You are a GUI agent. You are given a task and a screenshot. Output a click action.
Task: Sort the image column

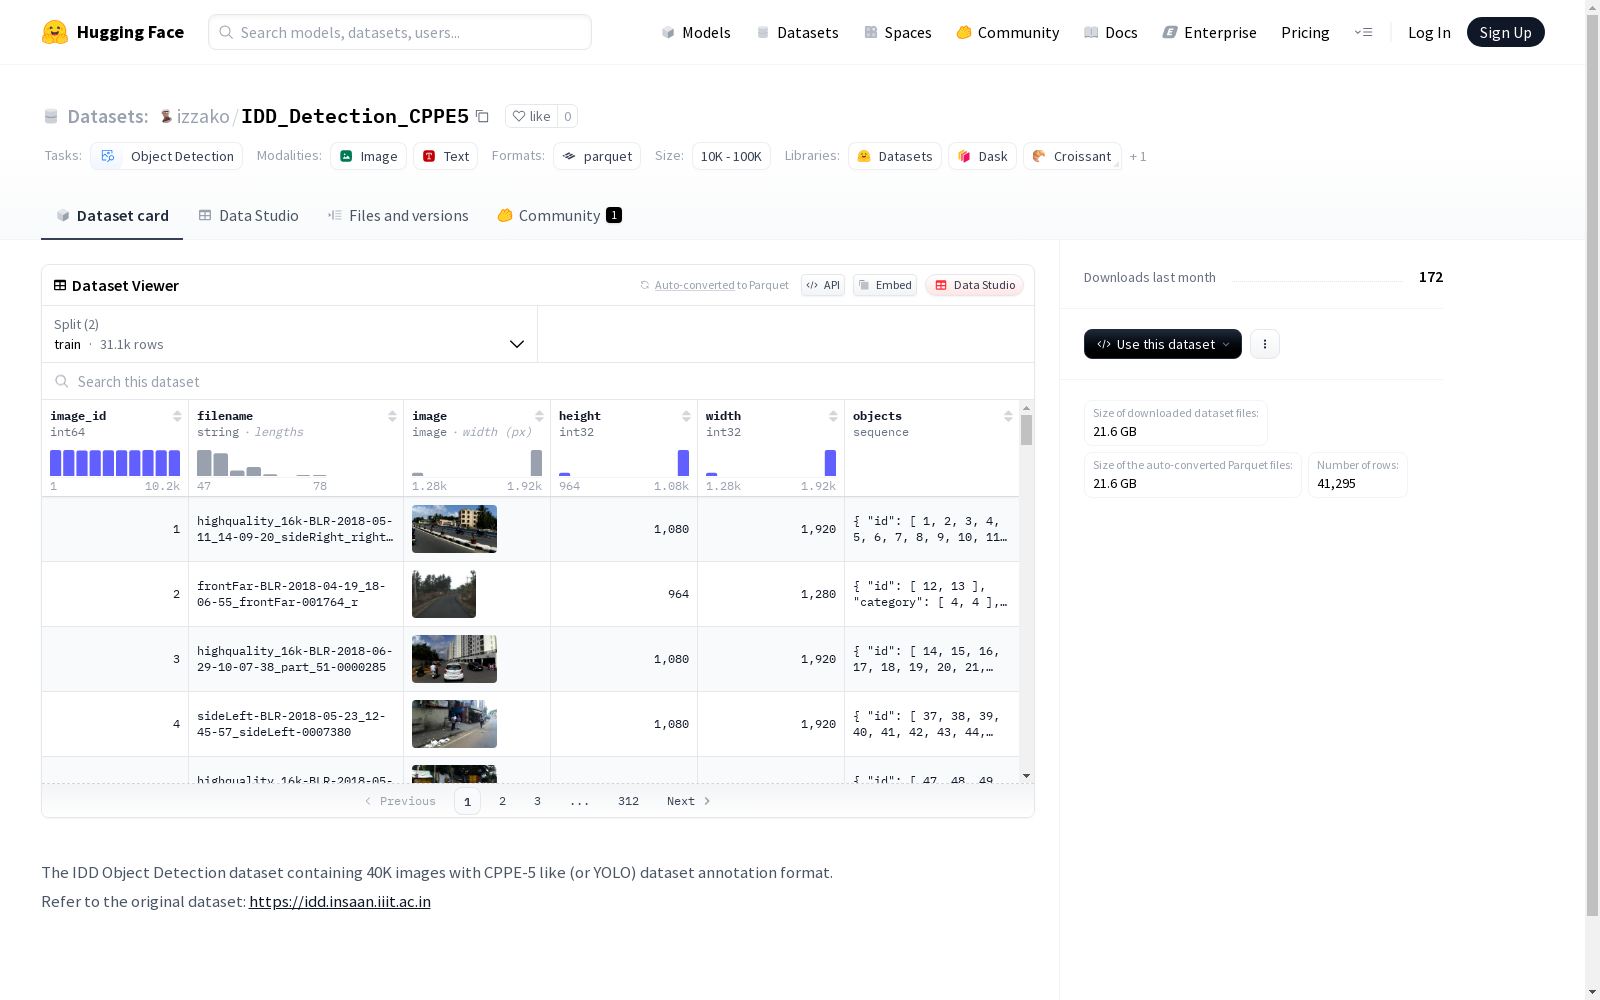(539, 416)
